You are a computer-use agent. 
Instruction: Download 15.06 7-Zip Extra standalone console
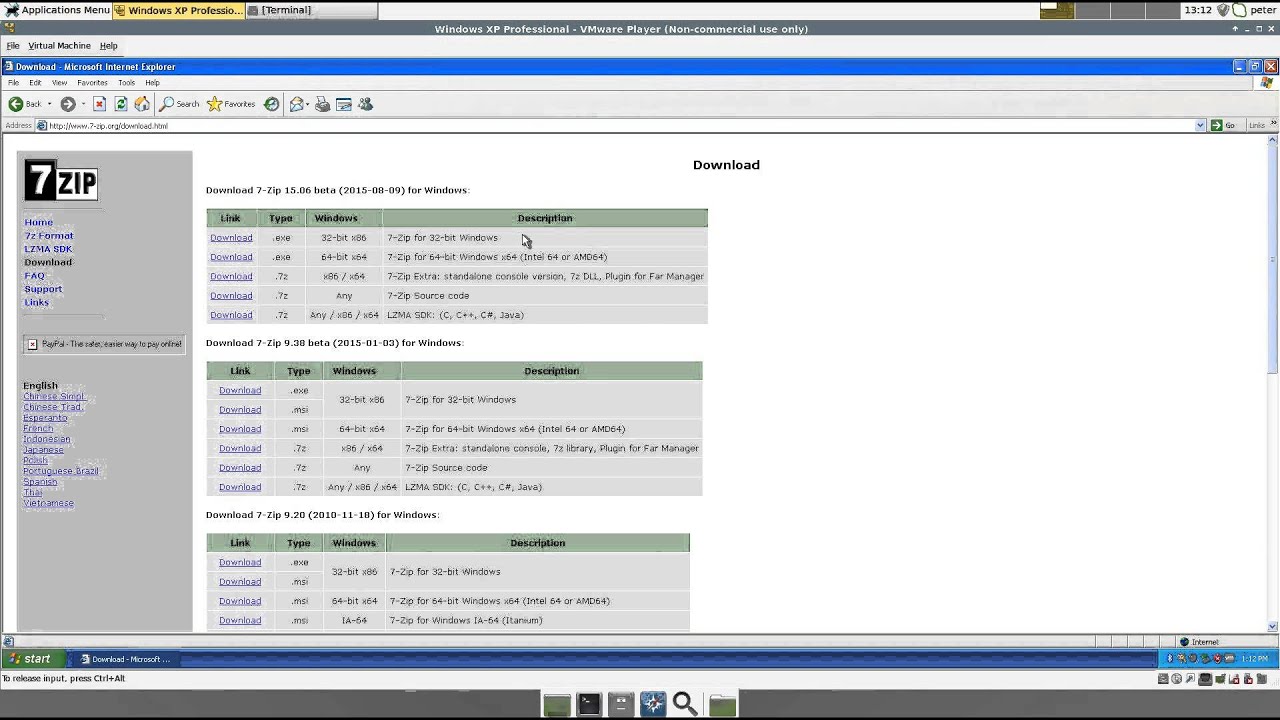(x=231, y=276)
